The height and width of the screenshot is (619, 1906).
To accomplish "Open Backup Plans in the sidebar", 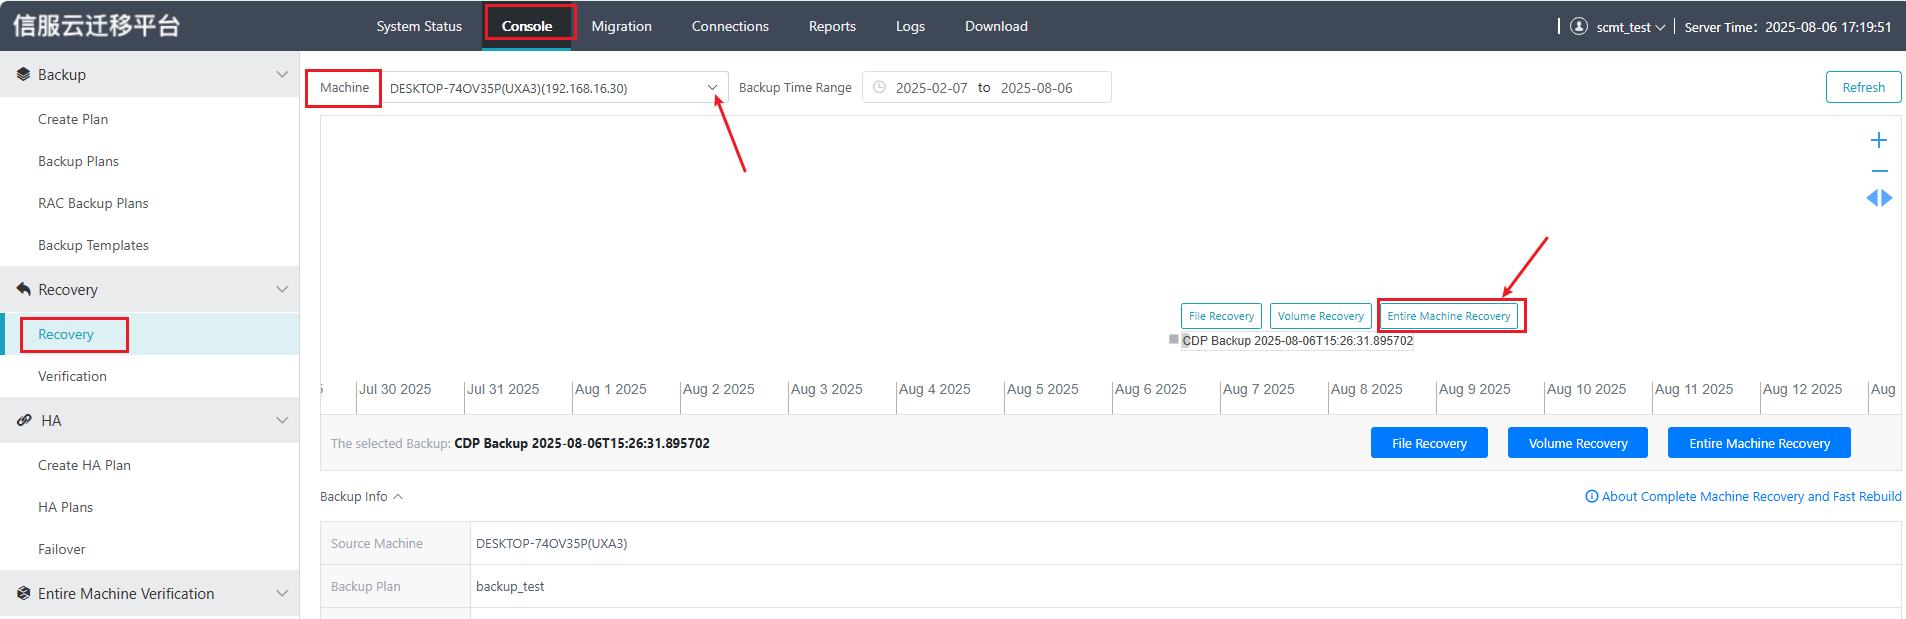I will pos(78,161).
